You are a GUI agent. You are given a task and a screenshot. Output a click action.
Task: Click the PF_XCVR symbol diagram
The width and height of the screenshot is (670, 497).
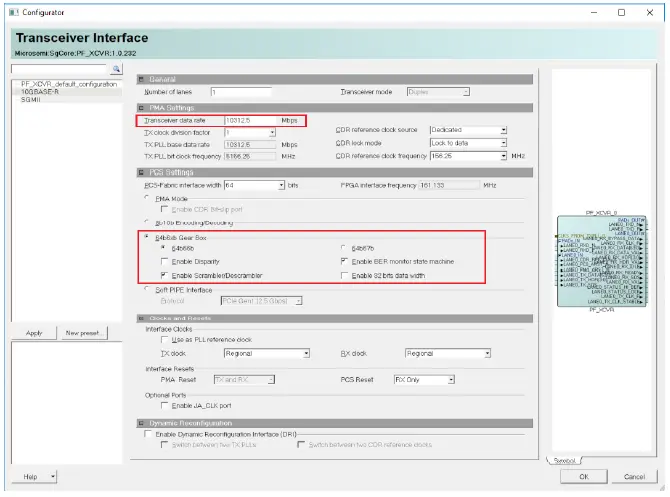(602, 261)
